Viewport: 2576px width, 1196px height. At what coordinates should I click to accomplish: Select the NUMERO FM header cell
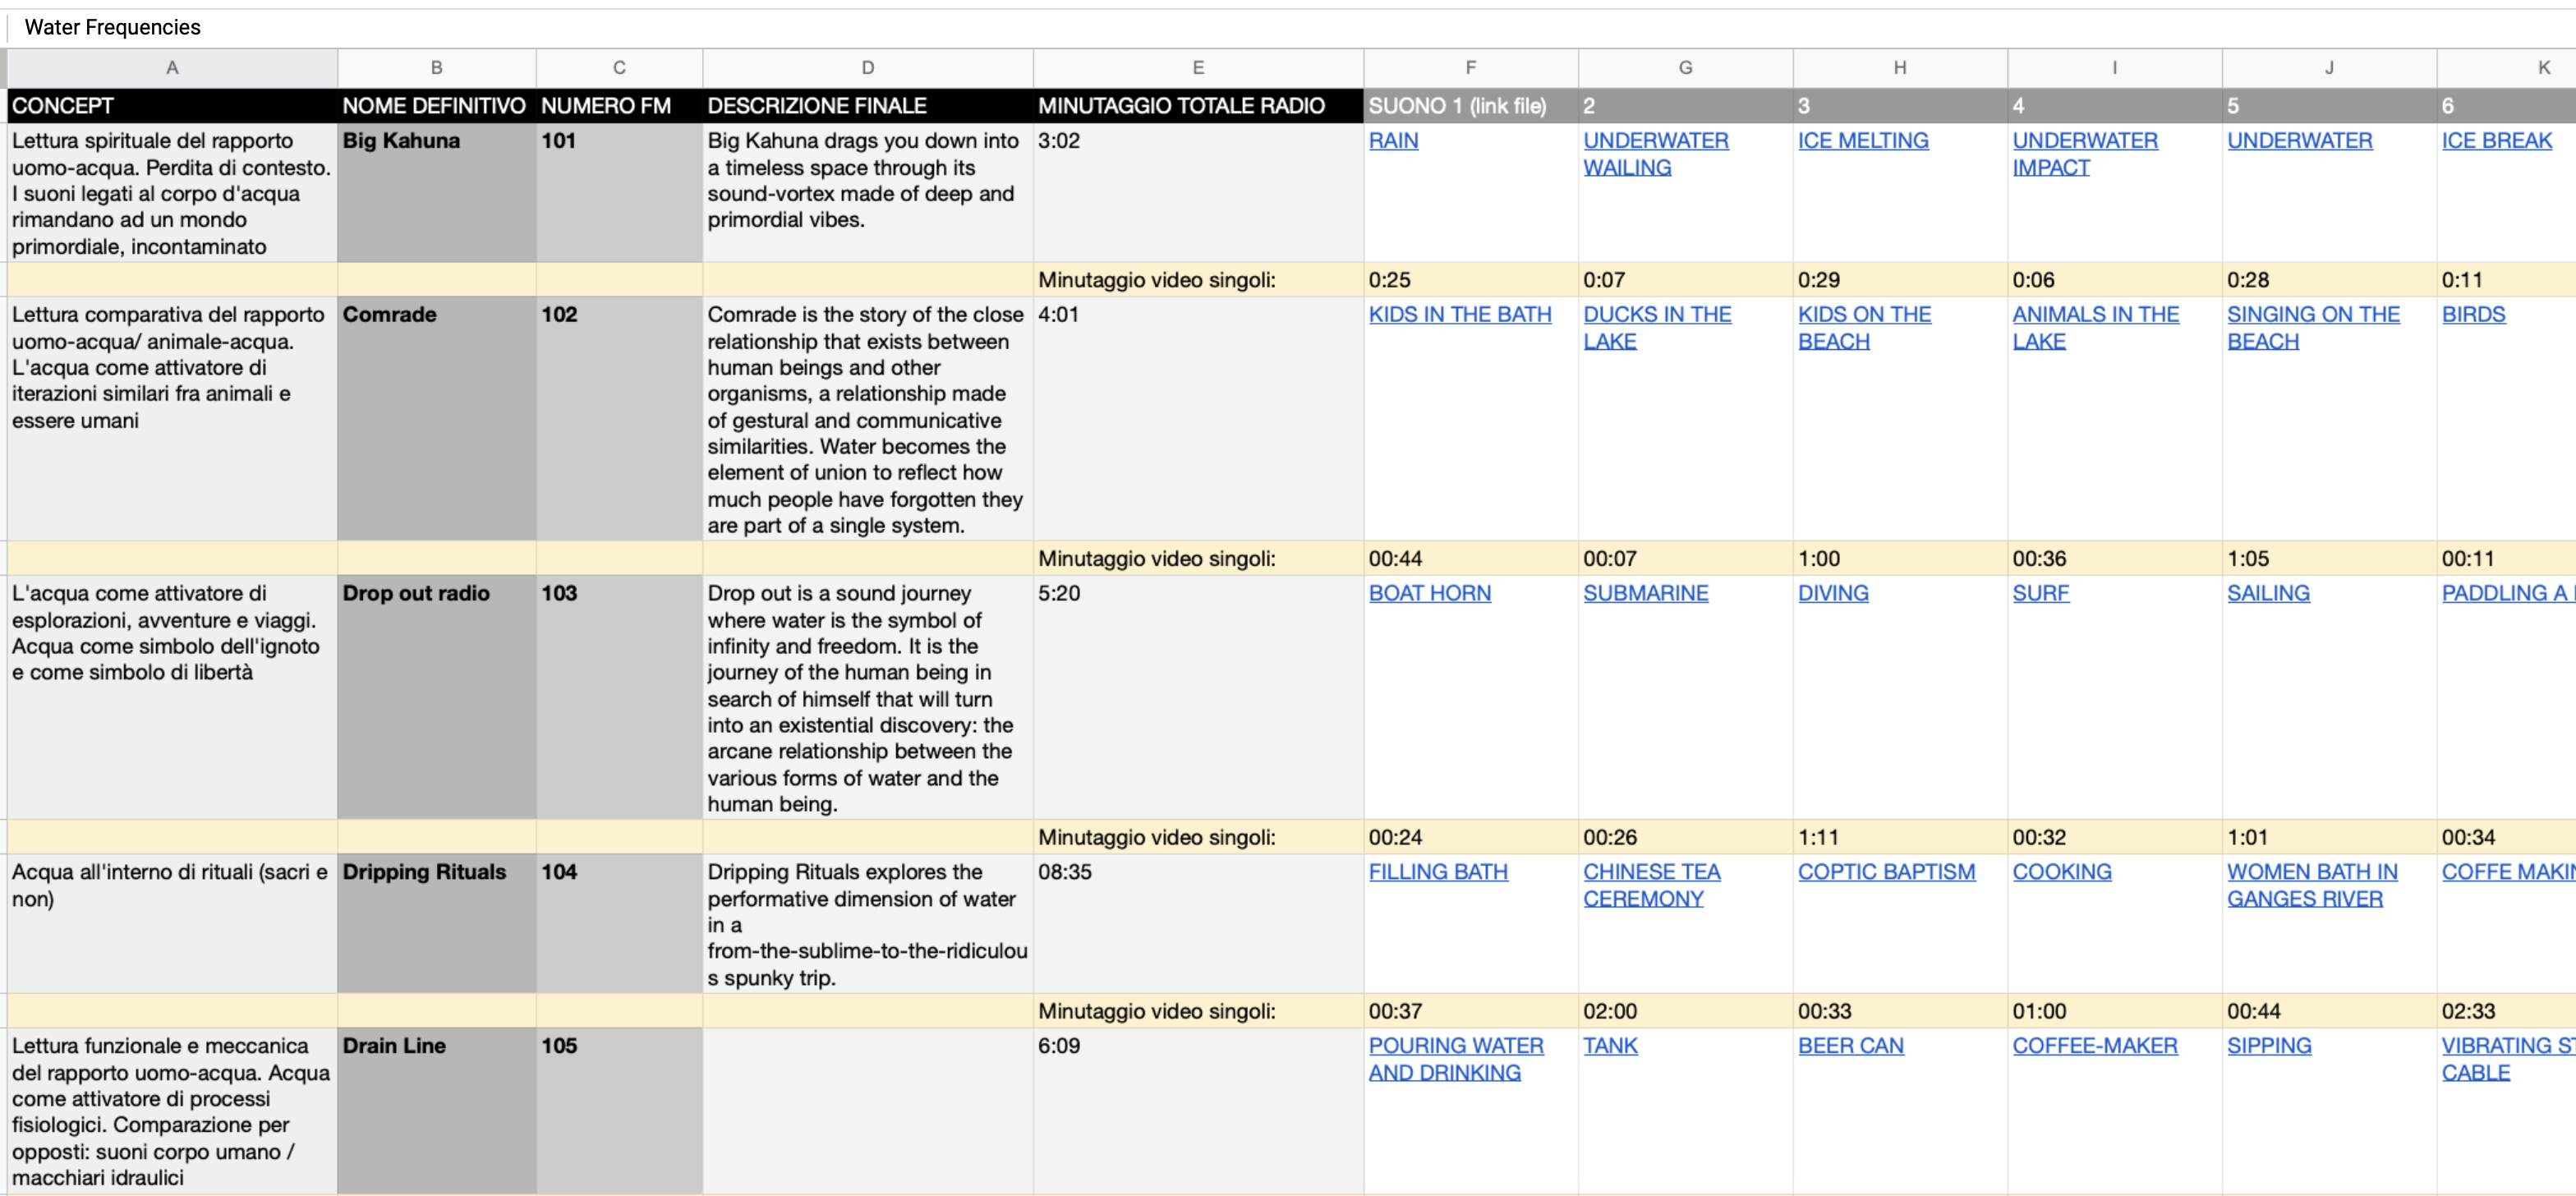(619, 105)
